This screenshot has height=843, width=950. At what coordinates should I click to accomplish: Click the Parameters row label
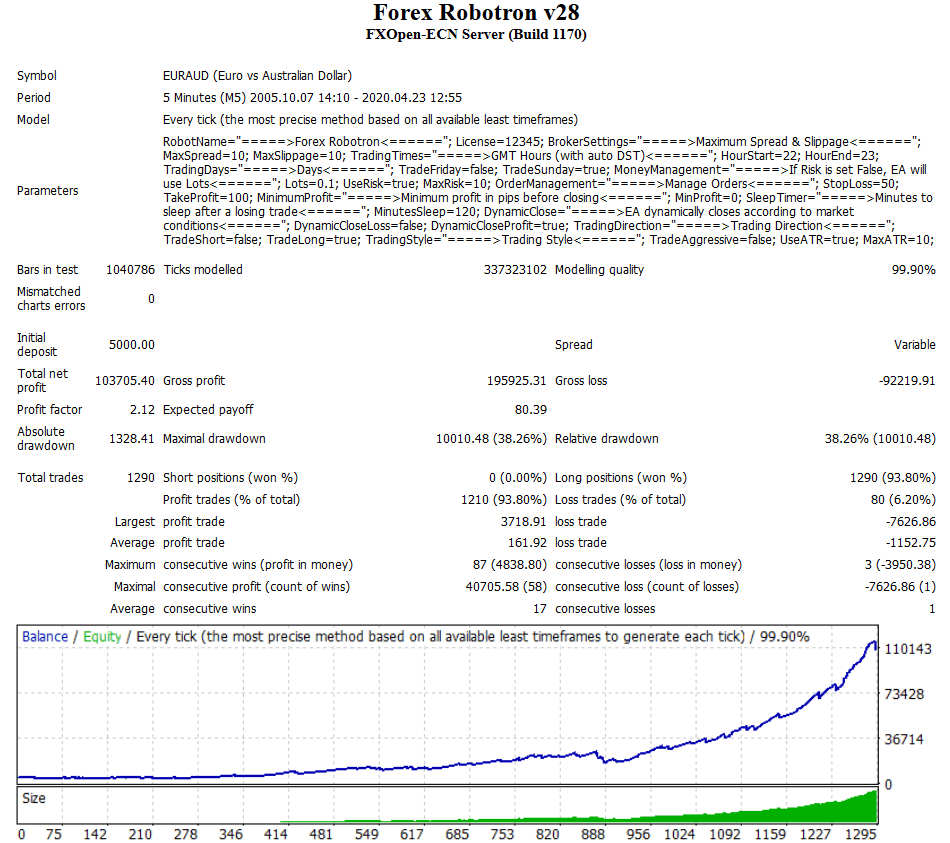point(47,191)
